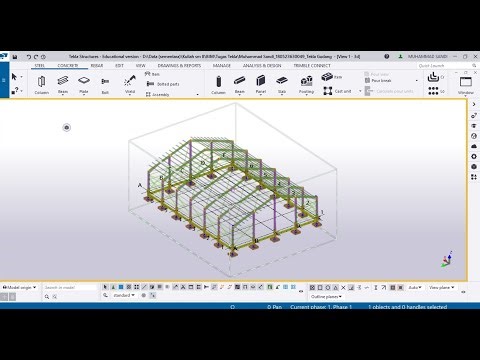Image resolution: width=480 pixels, height=360 pixels.
Task: Select the steel Column tool
Action: click(41, 85)
